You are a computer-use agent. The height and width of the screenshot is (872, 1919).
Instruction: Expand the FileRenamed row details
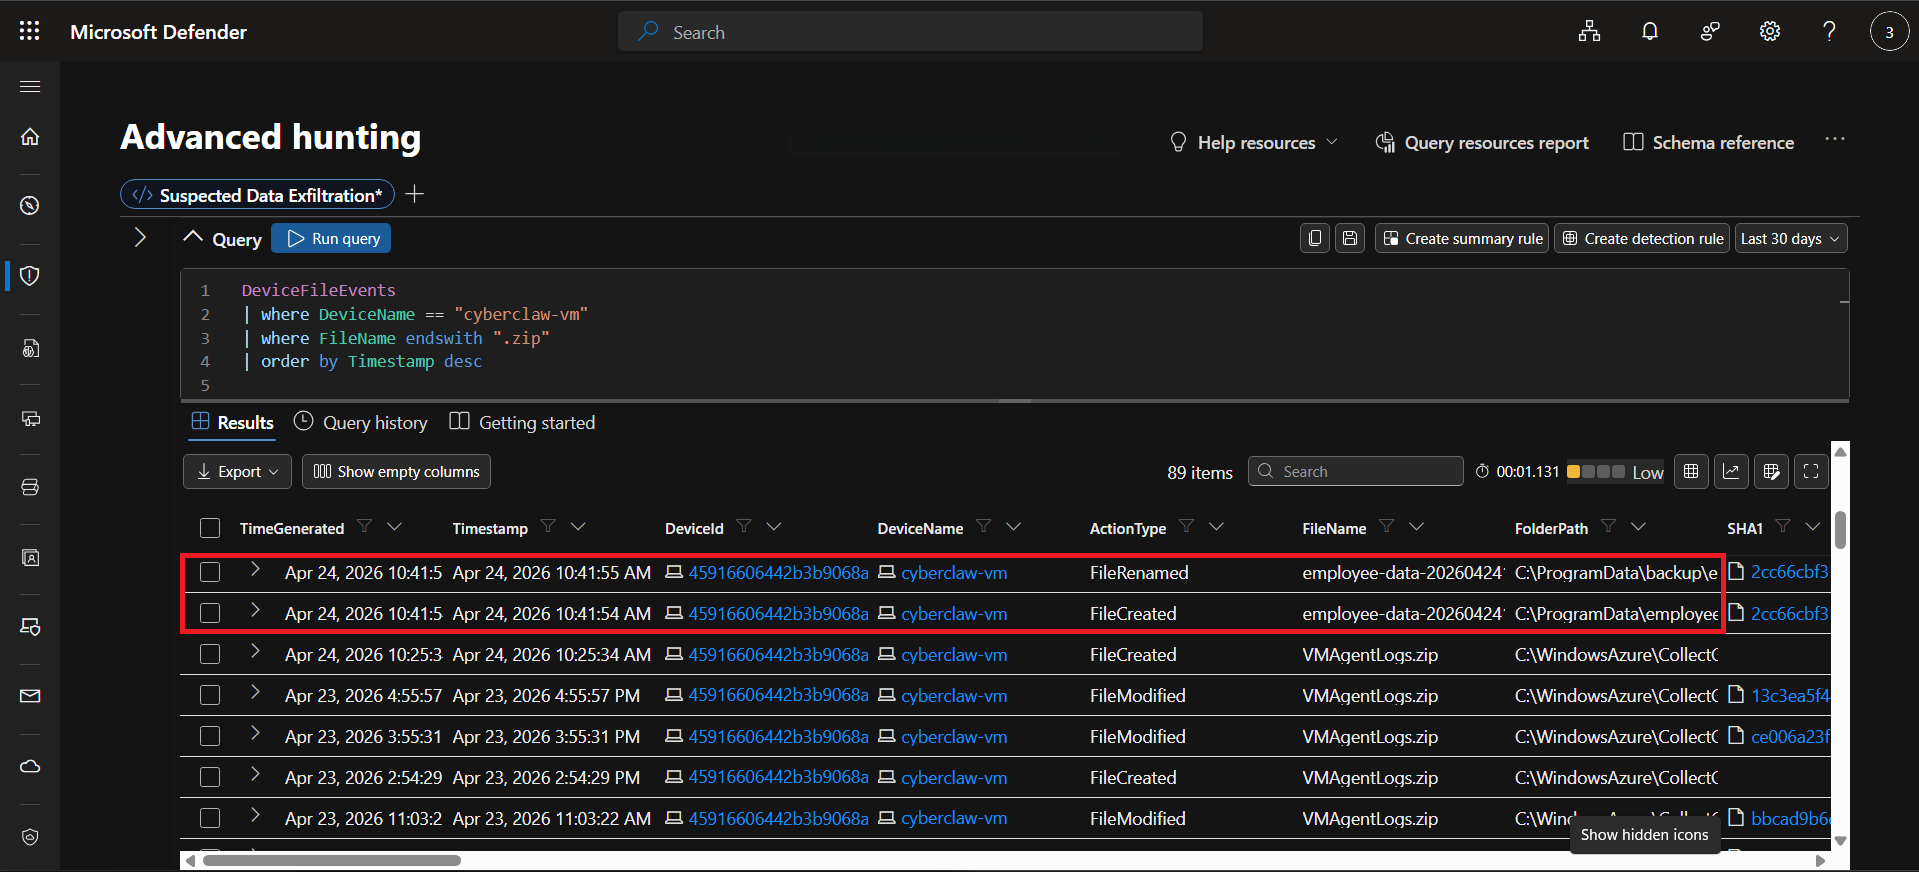[255, 569]
